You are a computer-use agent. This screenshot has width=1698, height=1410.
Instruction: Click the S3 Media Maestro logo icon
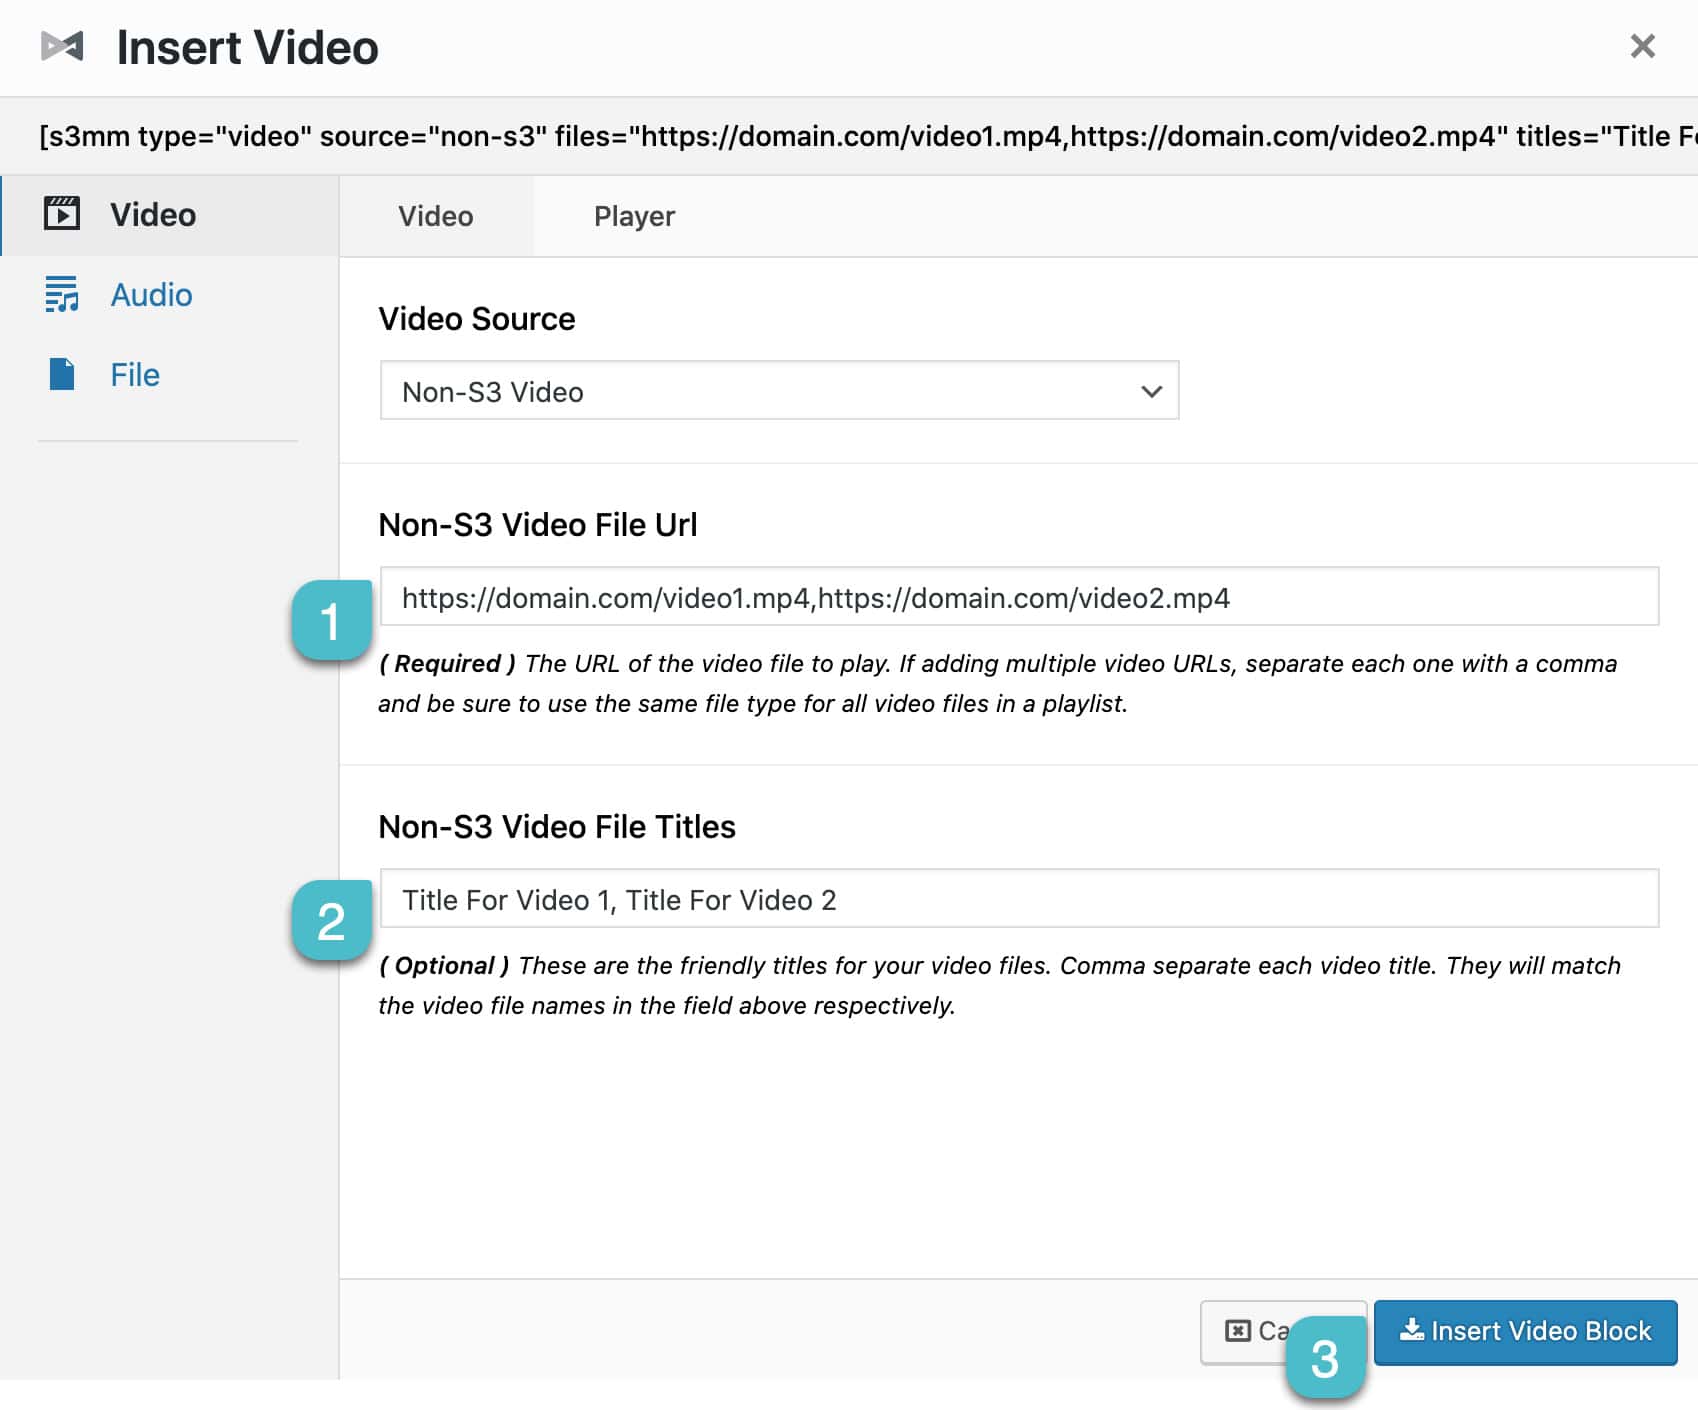click(62, 46)
